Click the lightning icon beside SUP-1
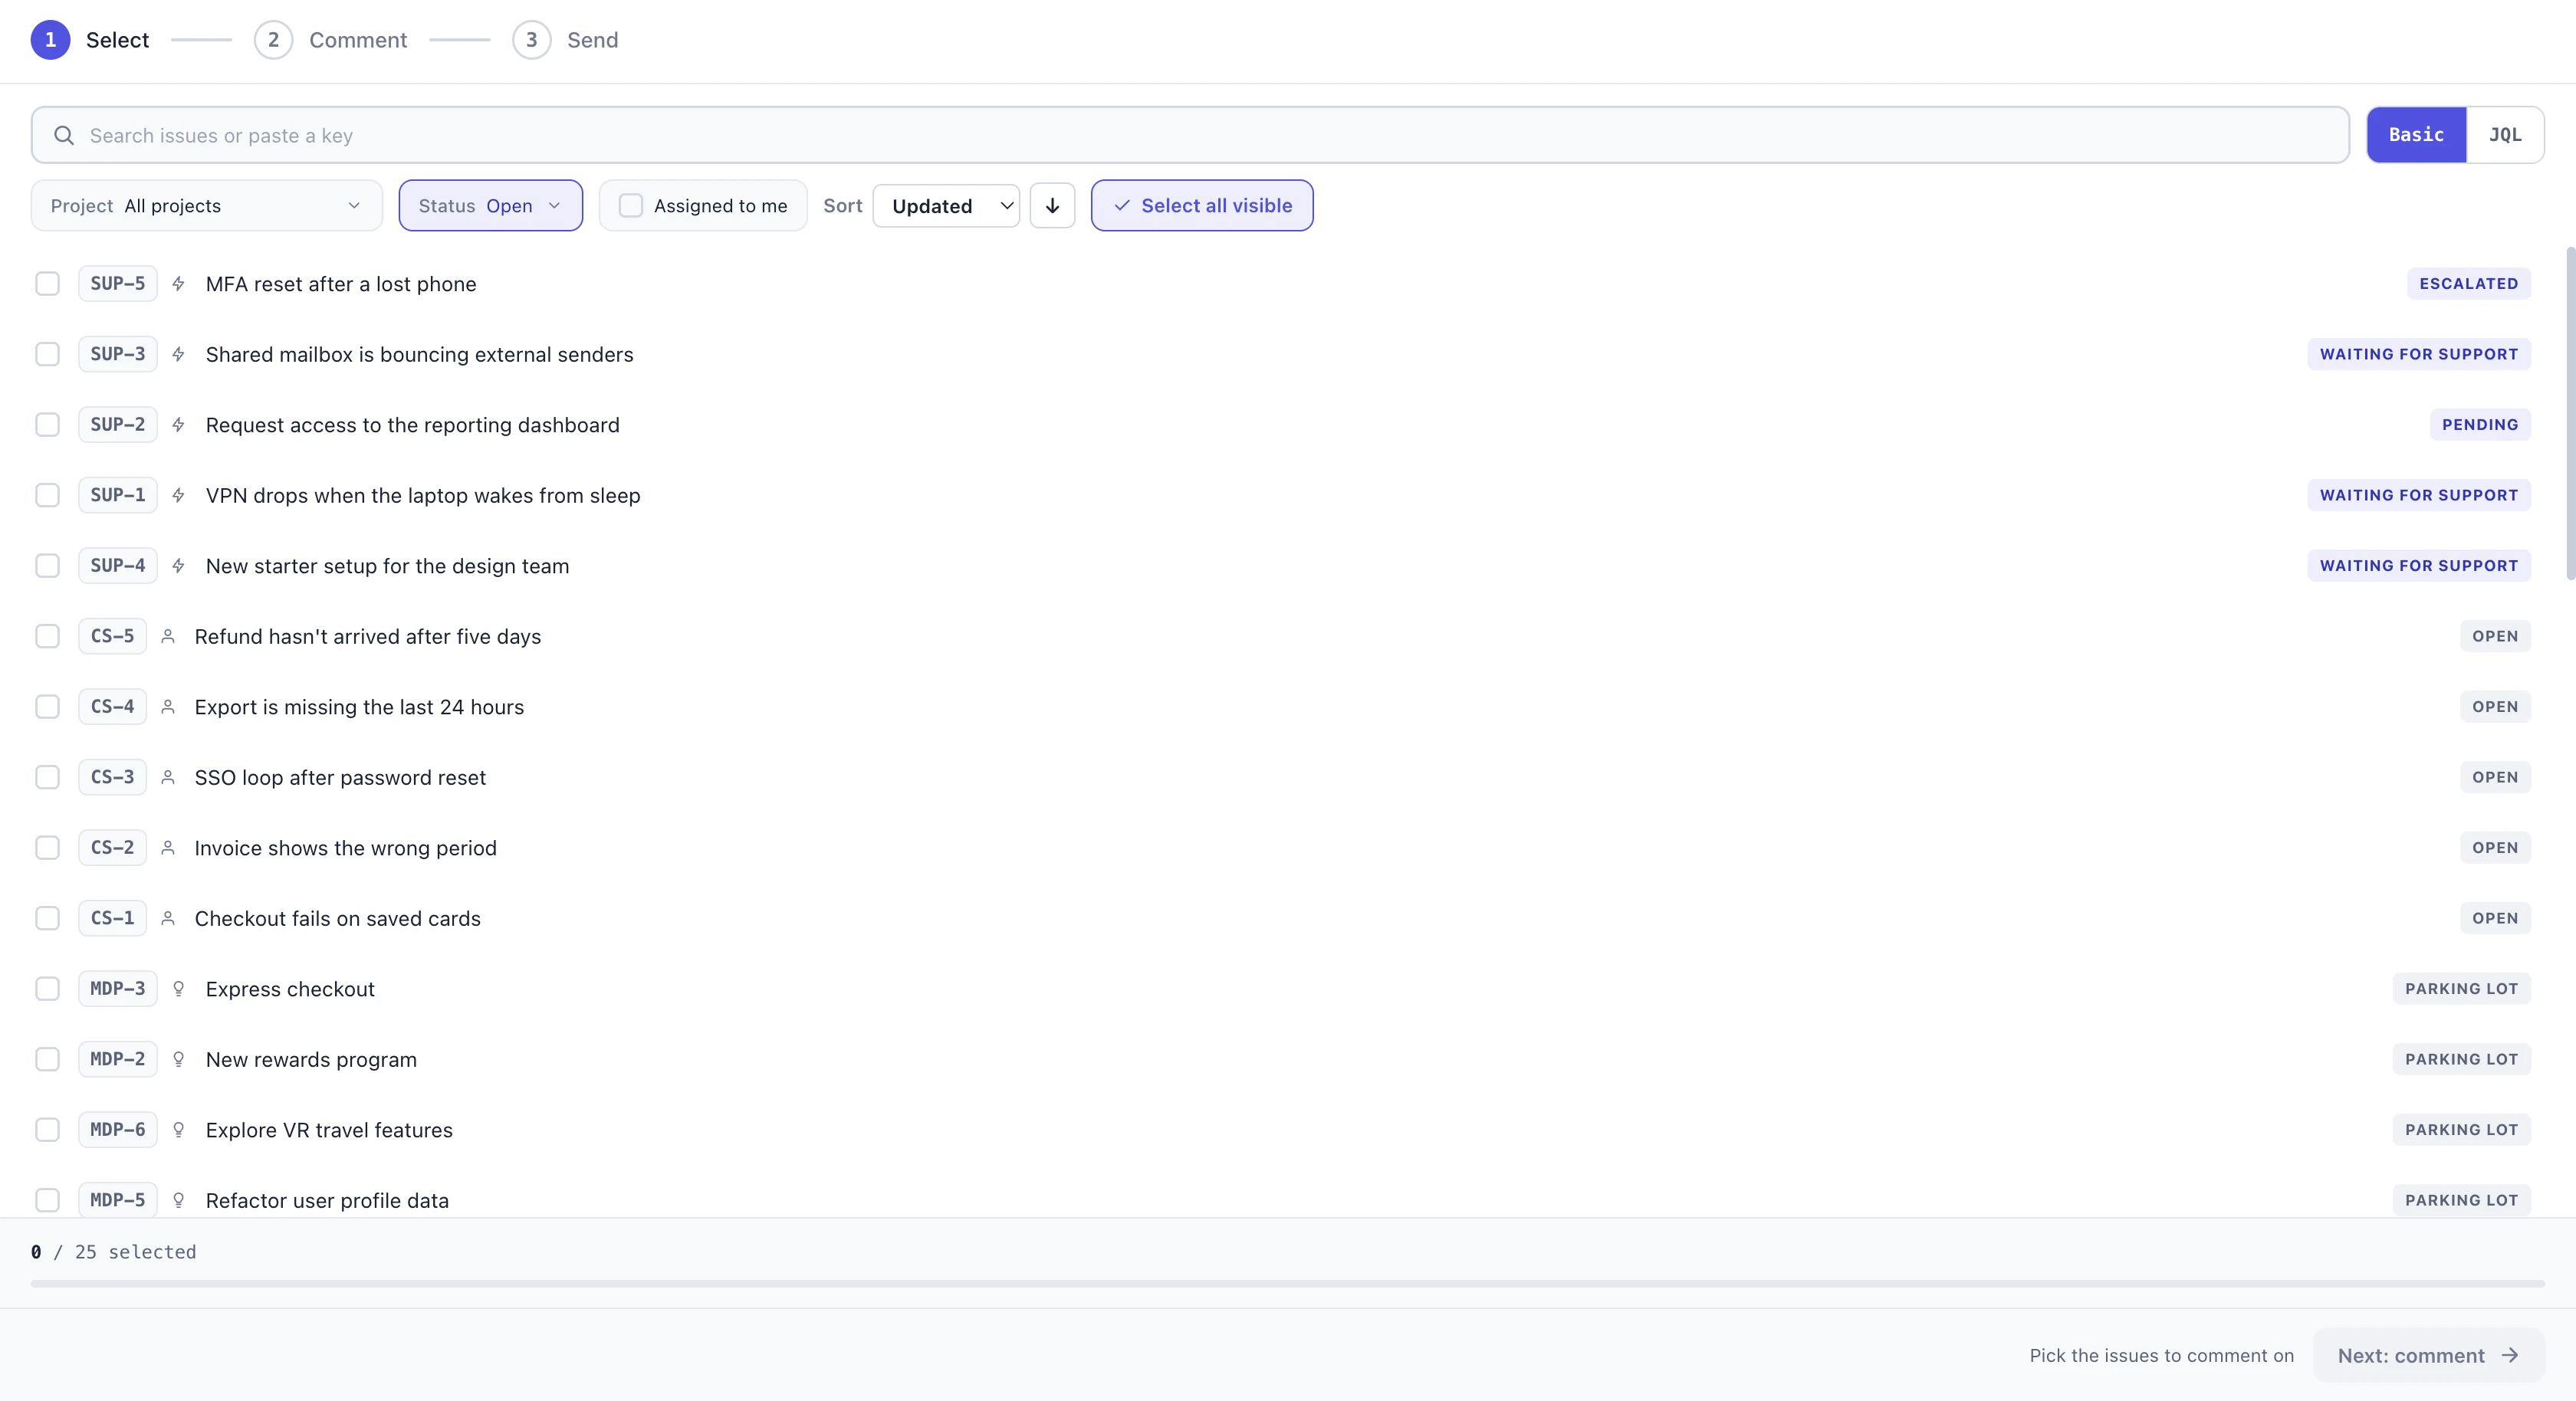 pyautogui.click(x=178, y=495)
